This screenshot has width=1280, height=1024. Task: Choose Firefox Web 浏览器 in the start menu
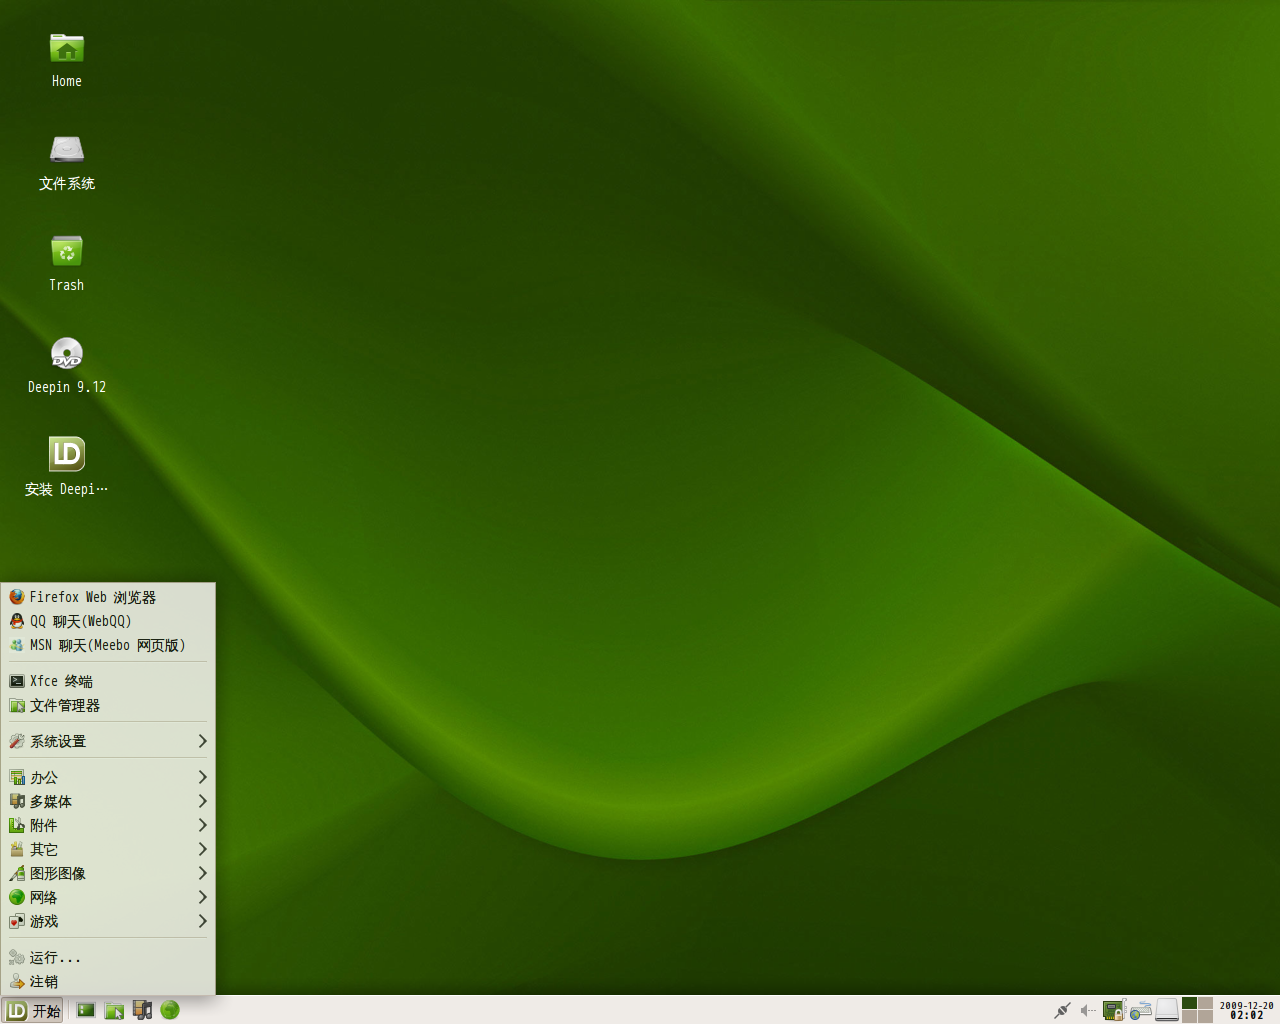pyautogui.click(x=108, y=597)
